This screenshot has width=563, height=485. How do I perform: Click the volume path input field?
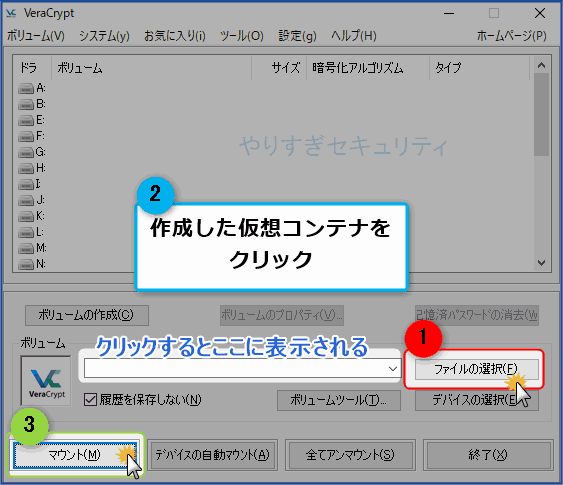tap(242, 369)
